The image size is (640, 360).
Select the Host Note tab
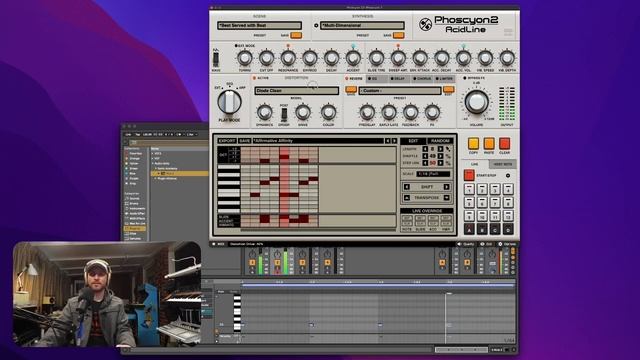pyautogui.click(x=502, y=164)
